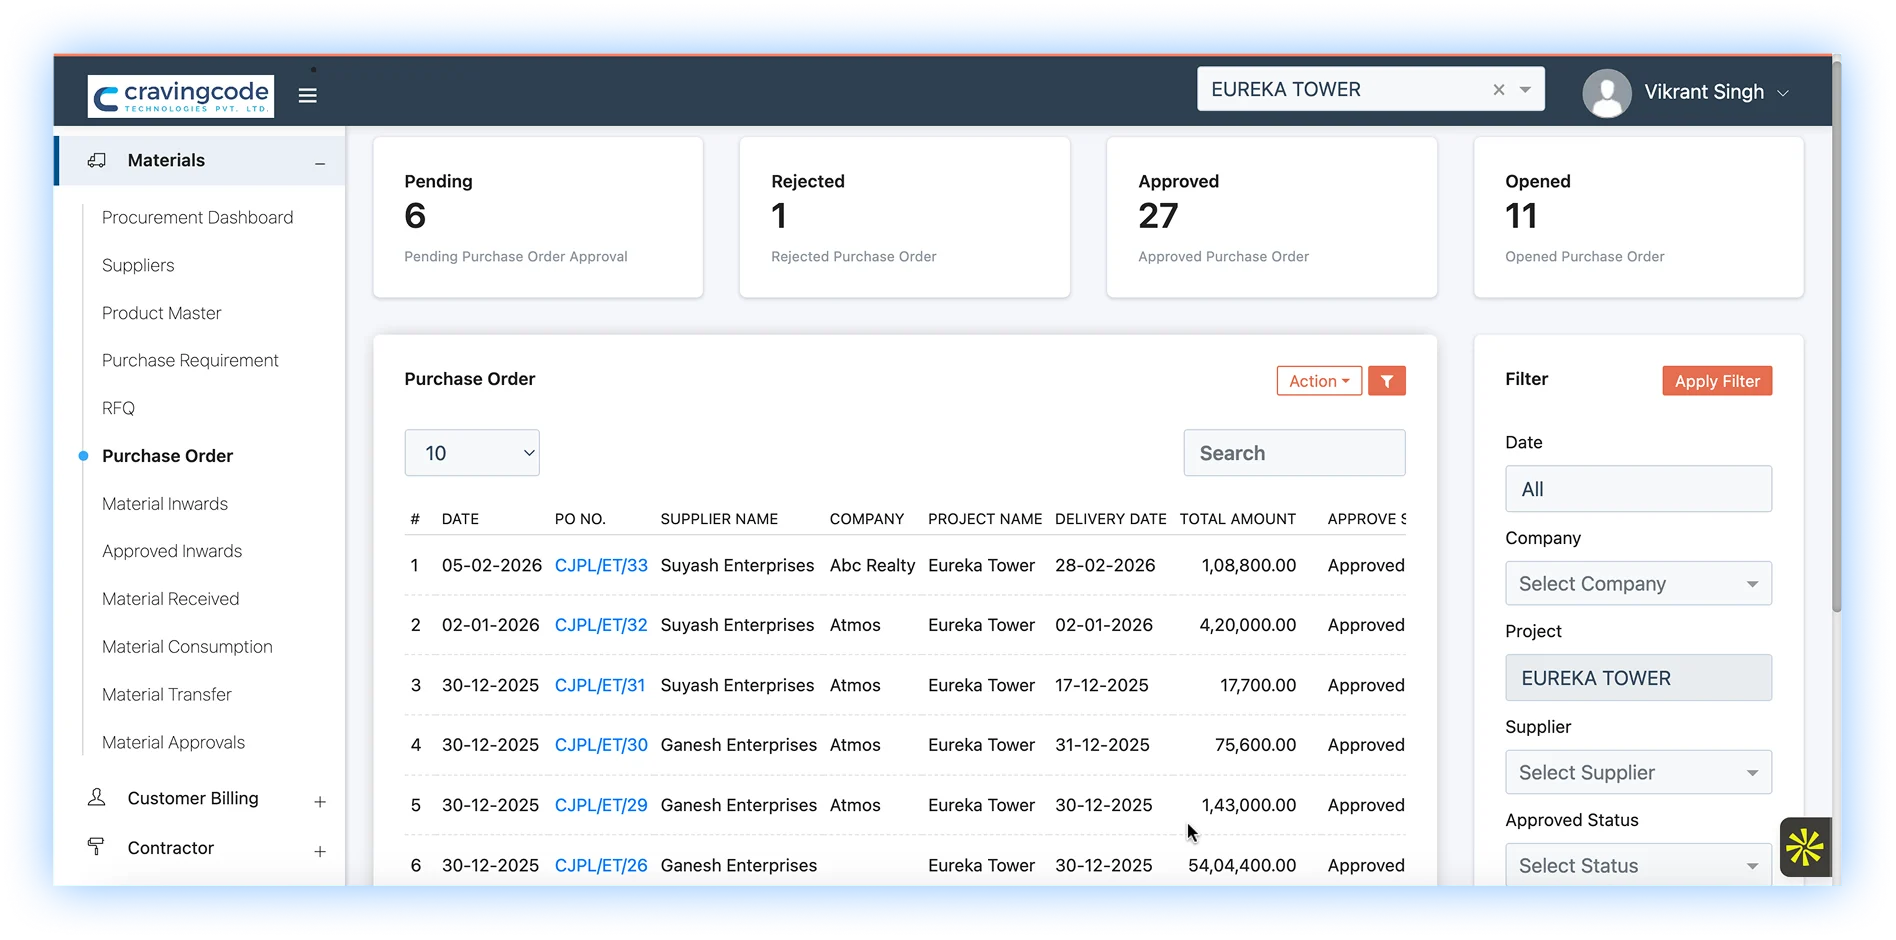Screen dimensions: 1896x940
Task: Click the orange filter funnel icon
Action: [x=1387, y=381]
